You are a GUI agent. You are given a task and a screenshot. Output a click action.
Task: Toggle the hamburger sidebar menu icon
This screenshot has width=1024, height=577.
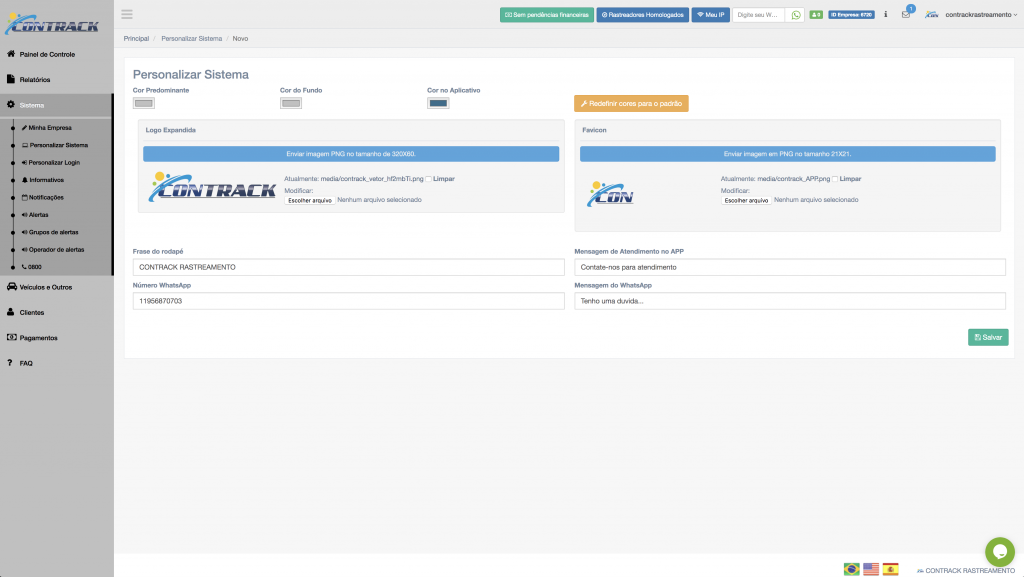(126, 14)
